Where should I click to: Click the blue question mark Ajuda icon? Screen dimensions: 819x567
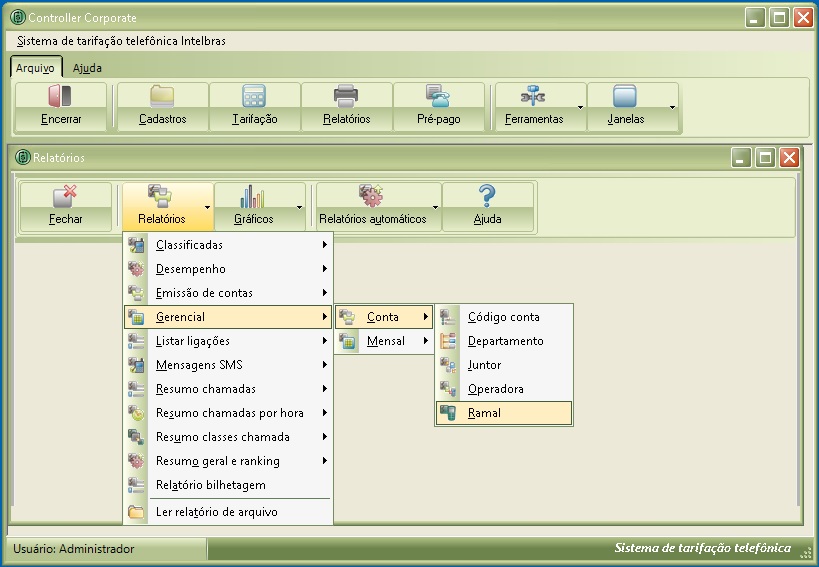[487, 197]
